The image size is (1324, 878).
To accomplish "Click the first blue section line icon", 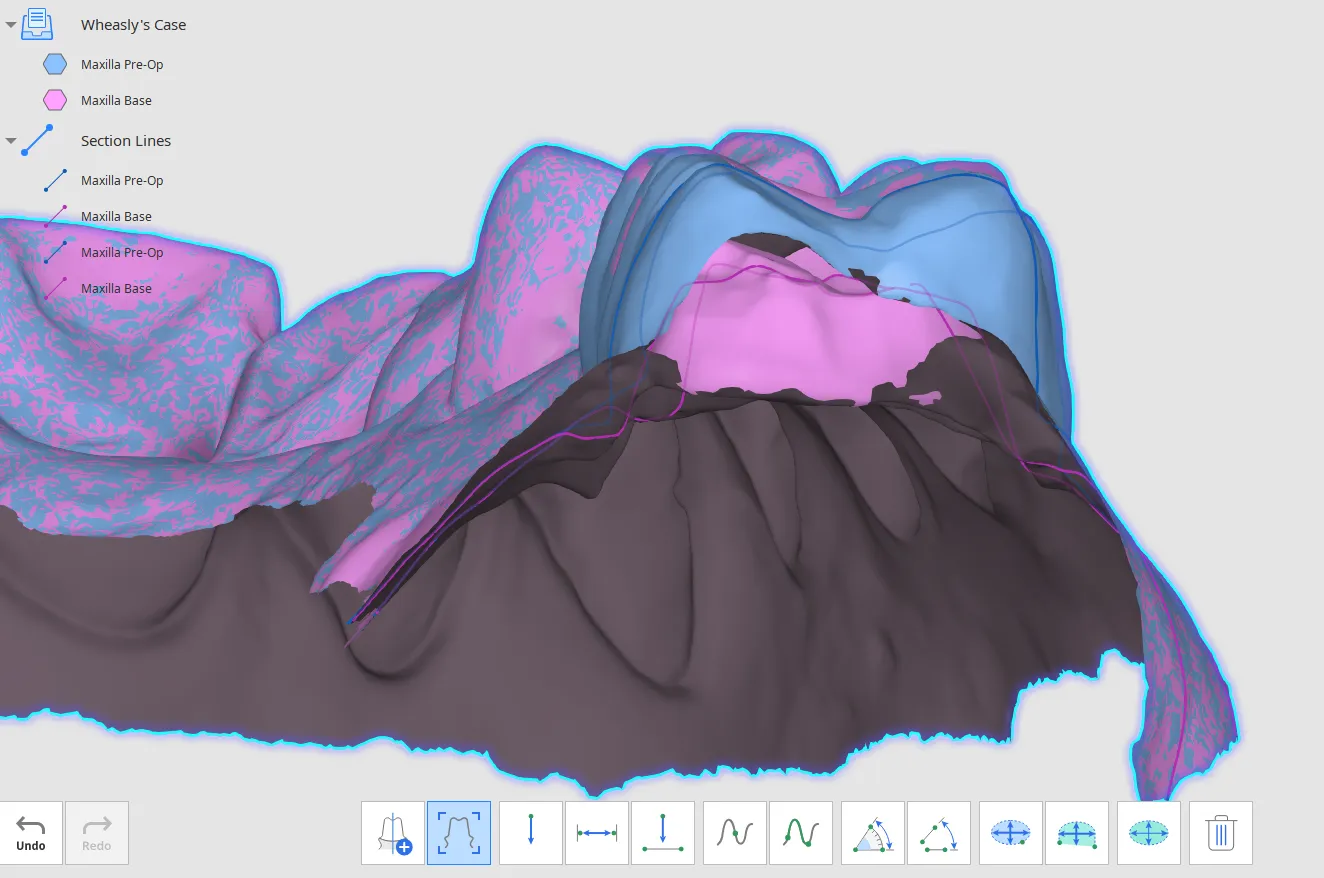I will click(x=55, y=180).
